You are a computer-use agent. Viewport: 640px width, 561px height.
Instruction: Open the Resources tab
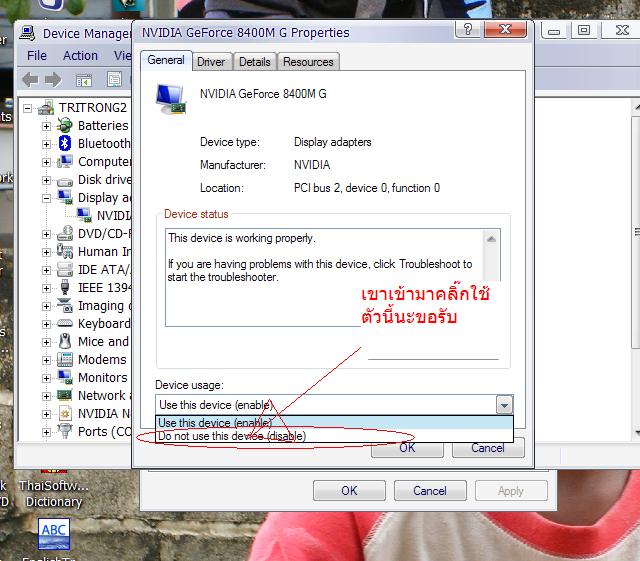click(x=308, y=62)
